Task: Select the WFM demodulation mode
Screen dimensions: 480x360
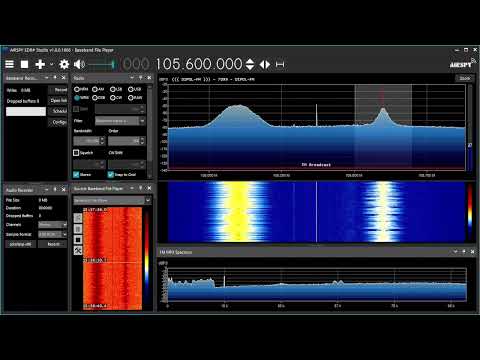Action: (81, 98)
